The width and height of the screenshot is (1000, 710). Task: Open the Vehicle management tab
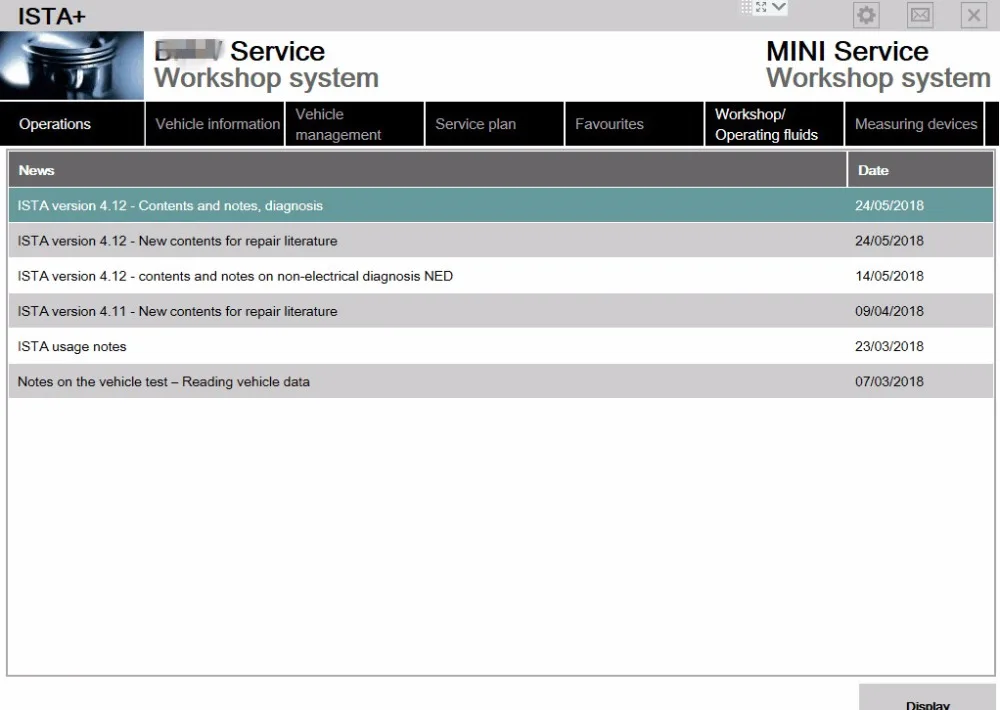click(355, 124)
